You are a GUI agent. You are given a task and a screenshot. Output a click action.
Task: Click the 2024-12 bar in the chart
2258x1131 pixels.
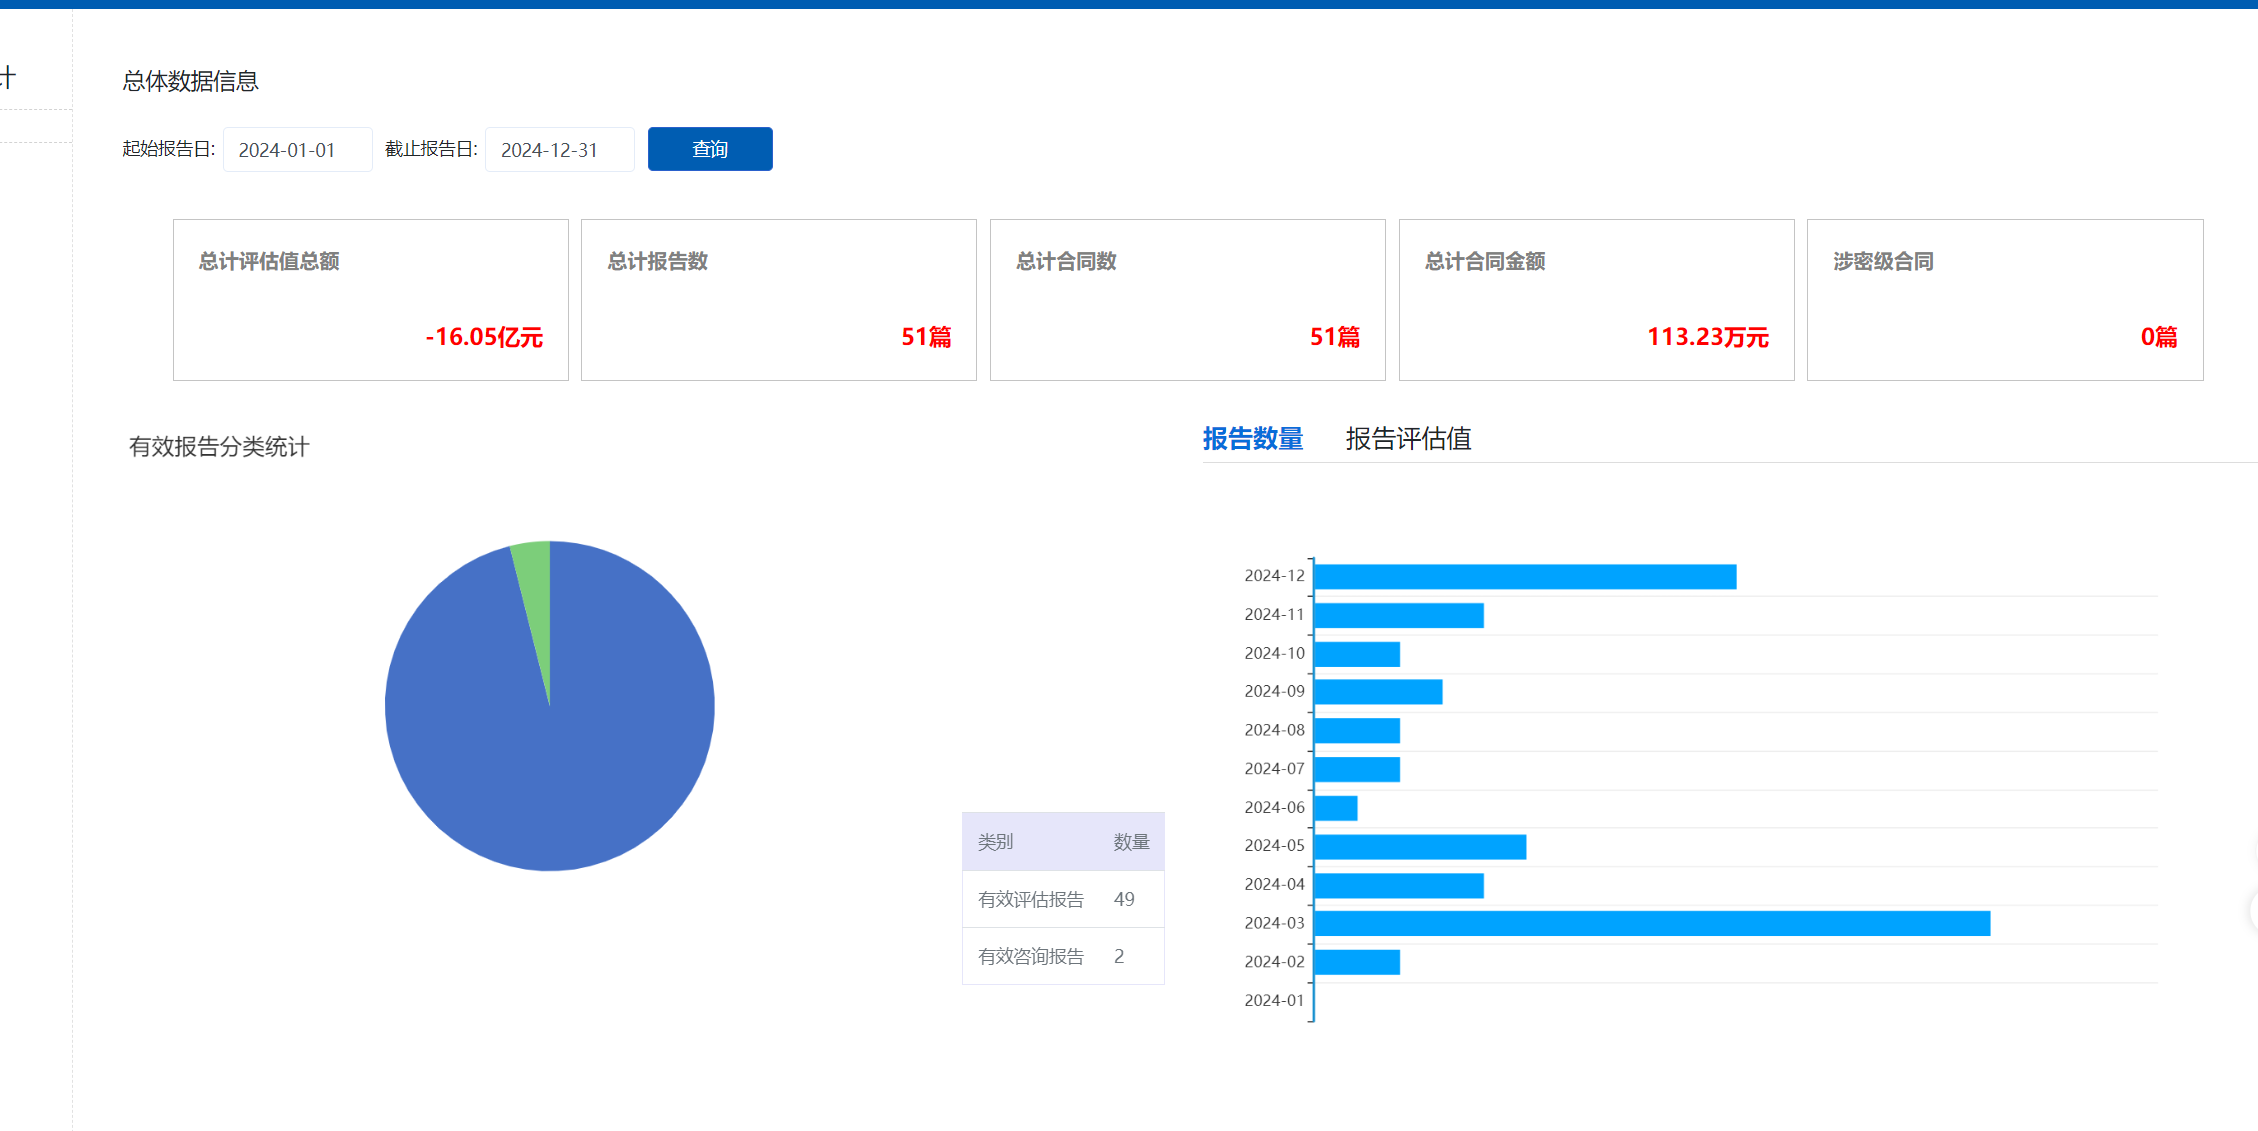coord(1524,577)
